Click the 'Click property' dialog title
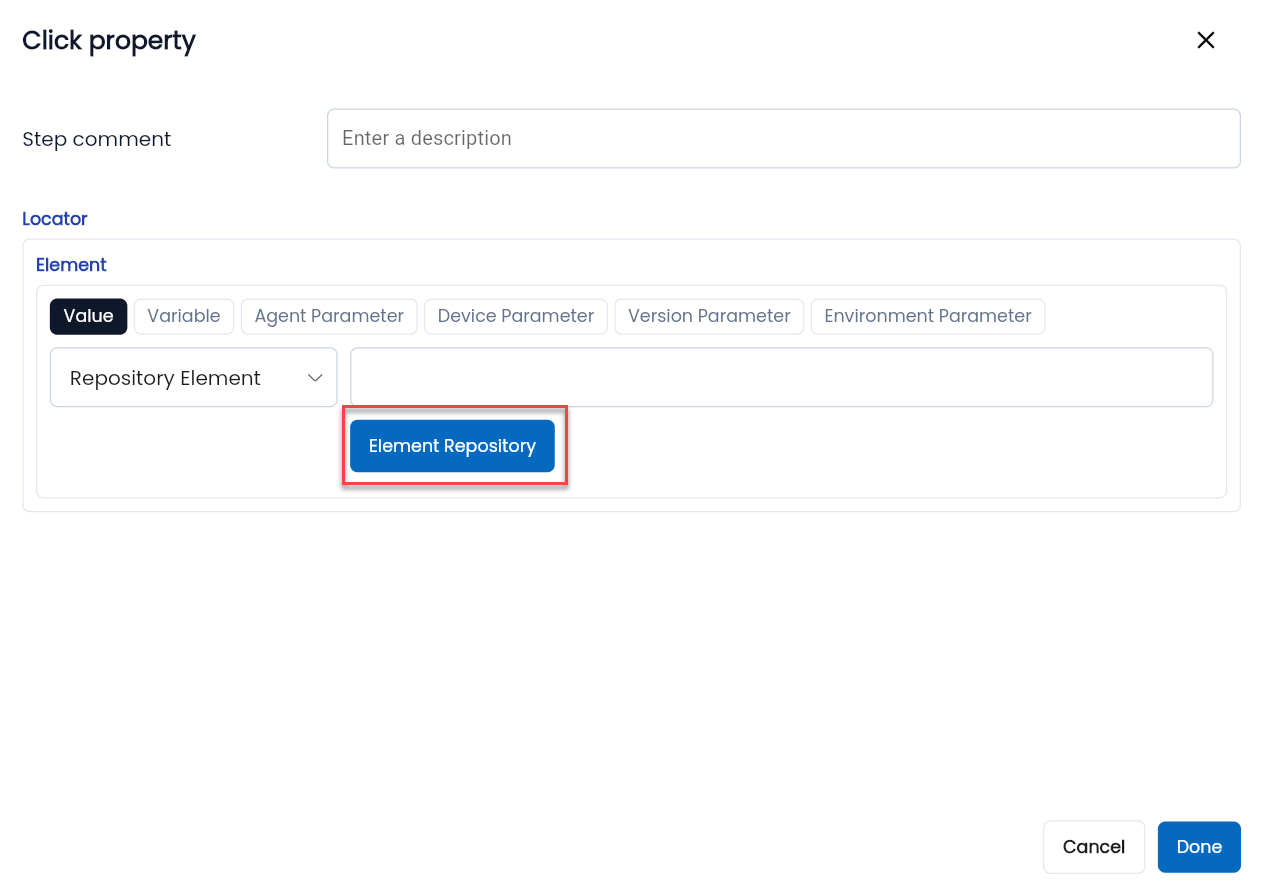1265x881 pixels. (109, 41)
